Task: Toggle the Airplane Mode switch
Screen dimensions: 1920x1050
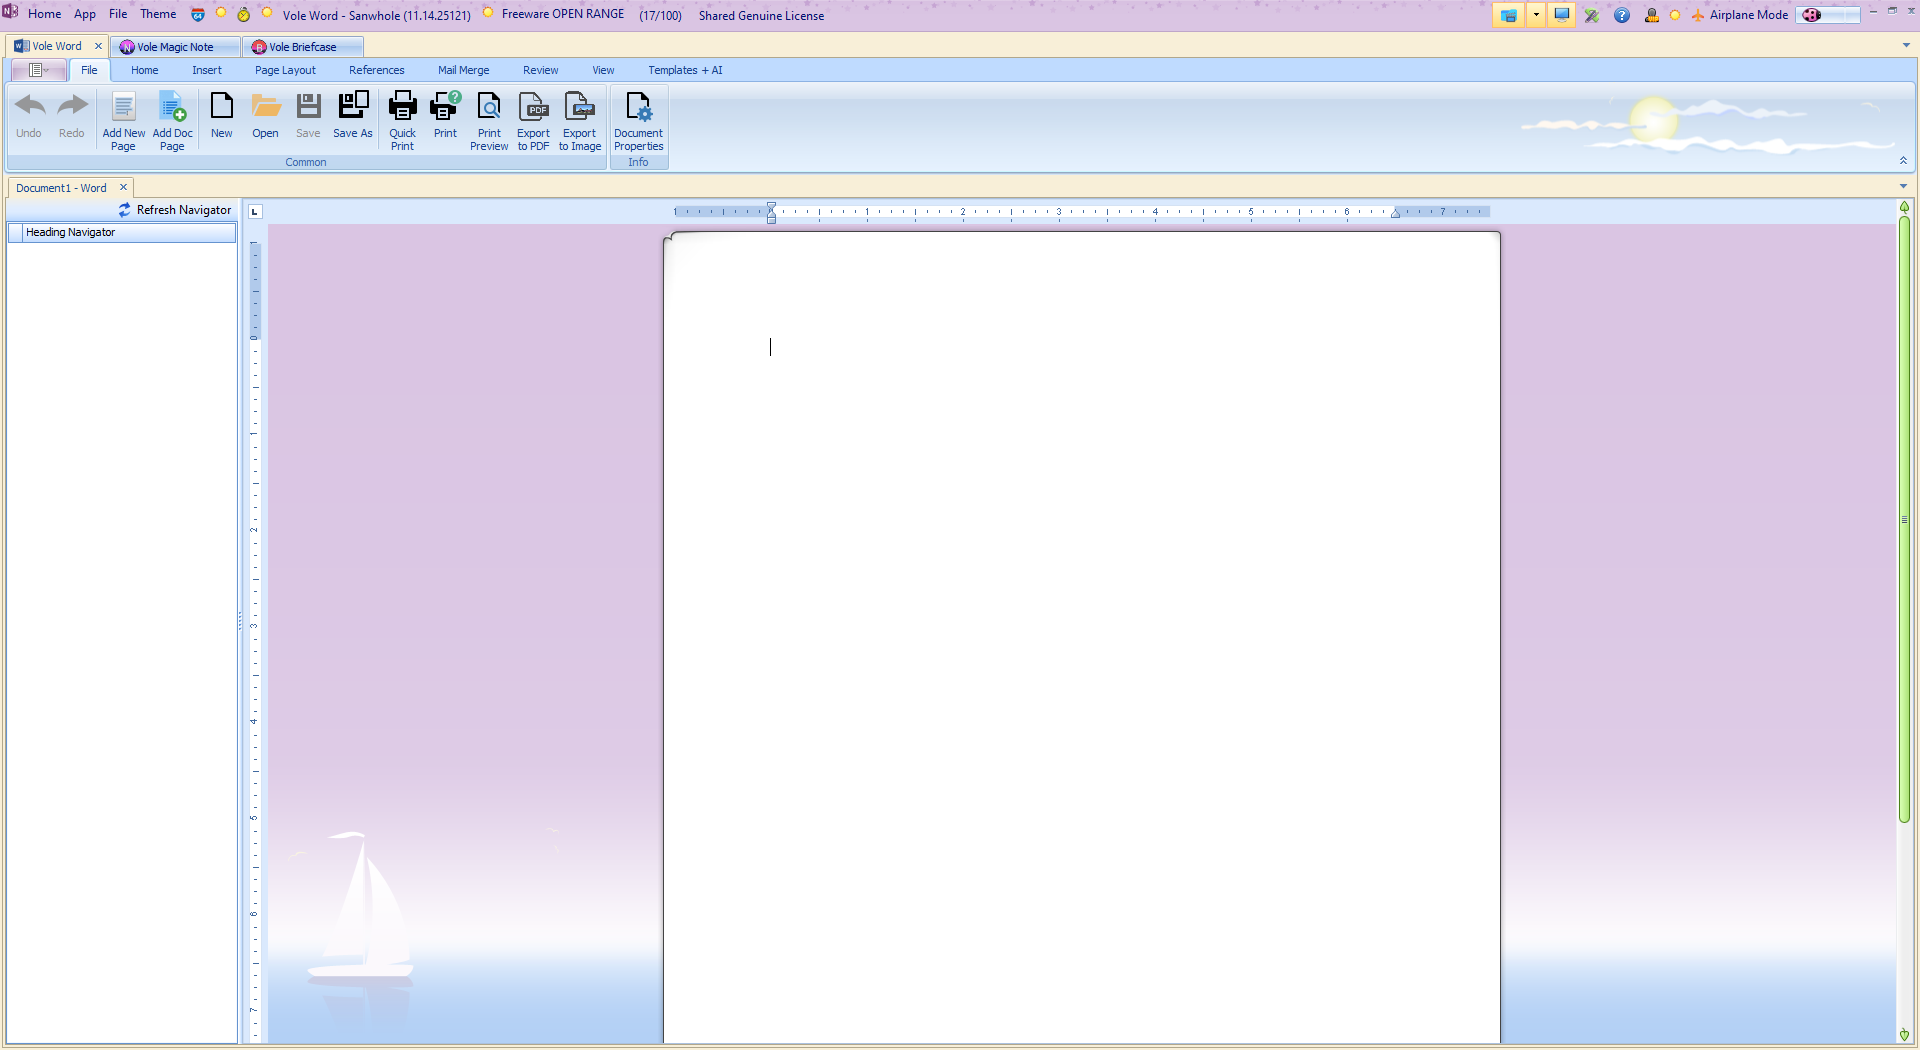Action: [x=1827, y=15]
